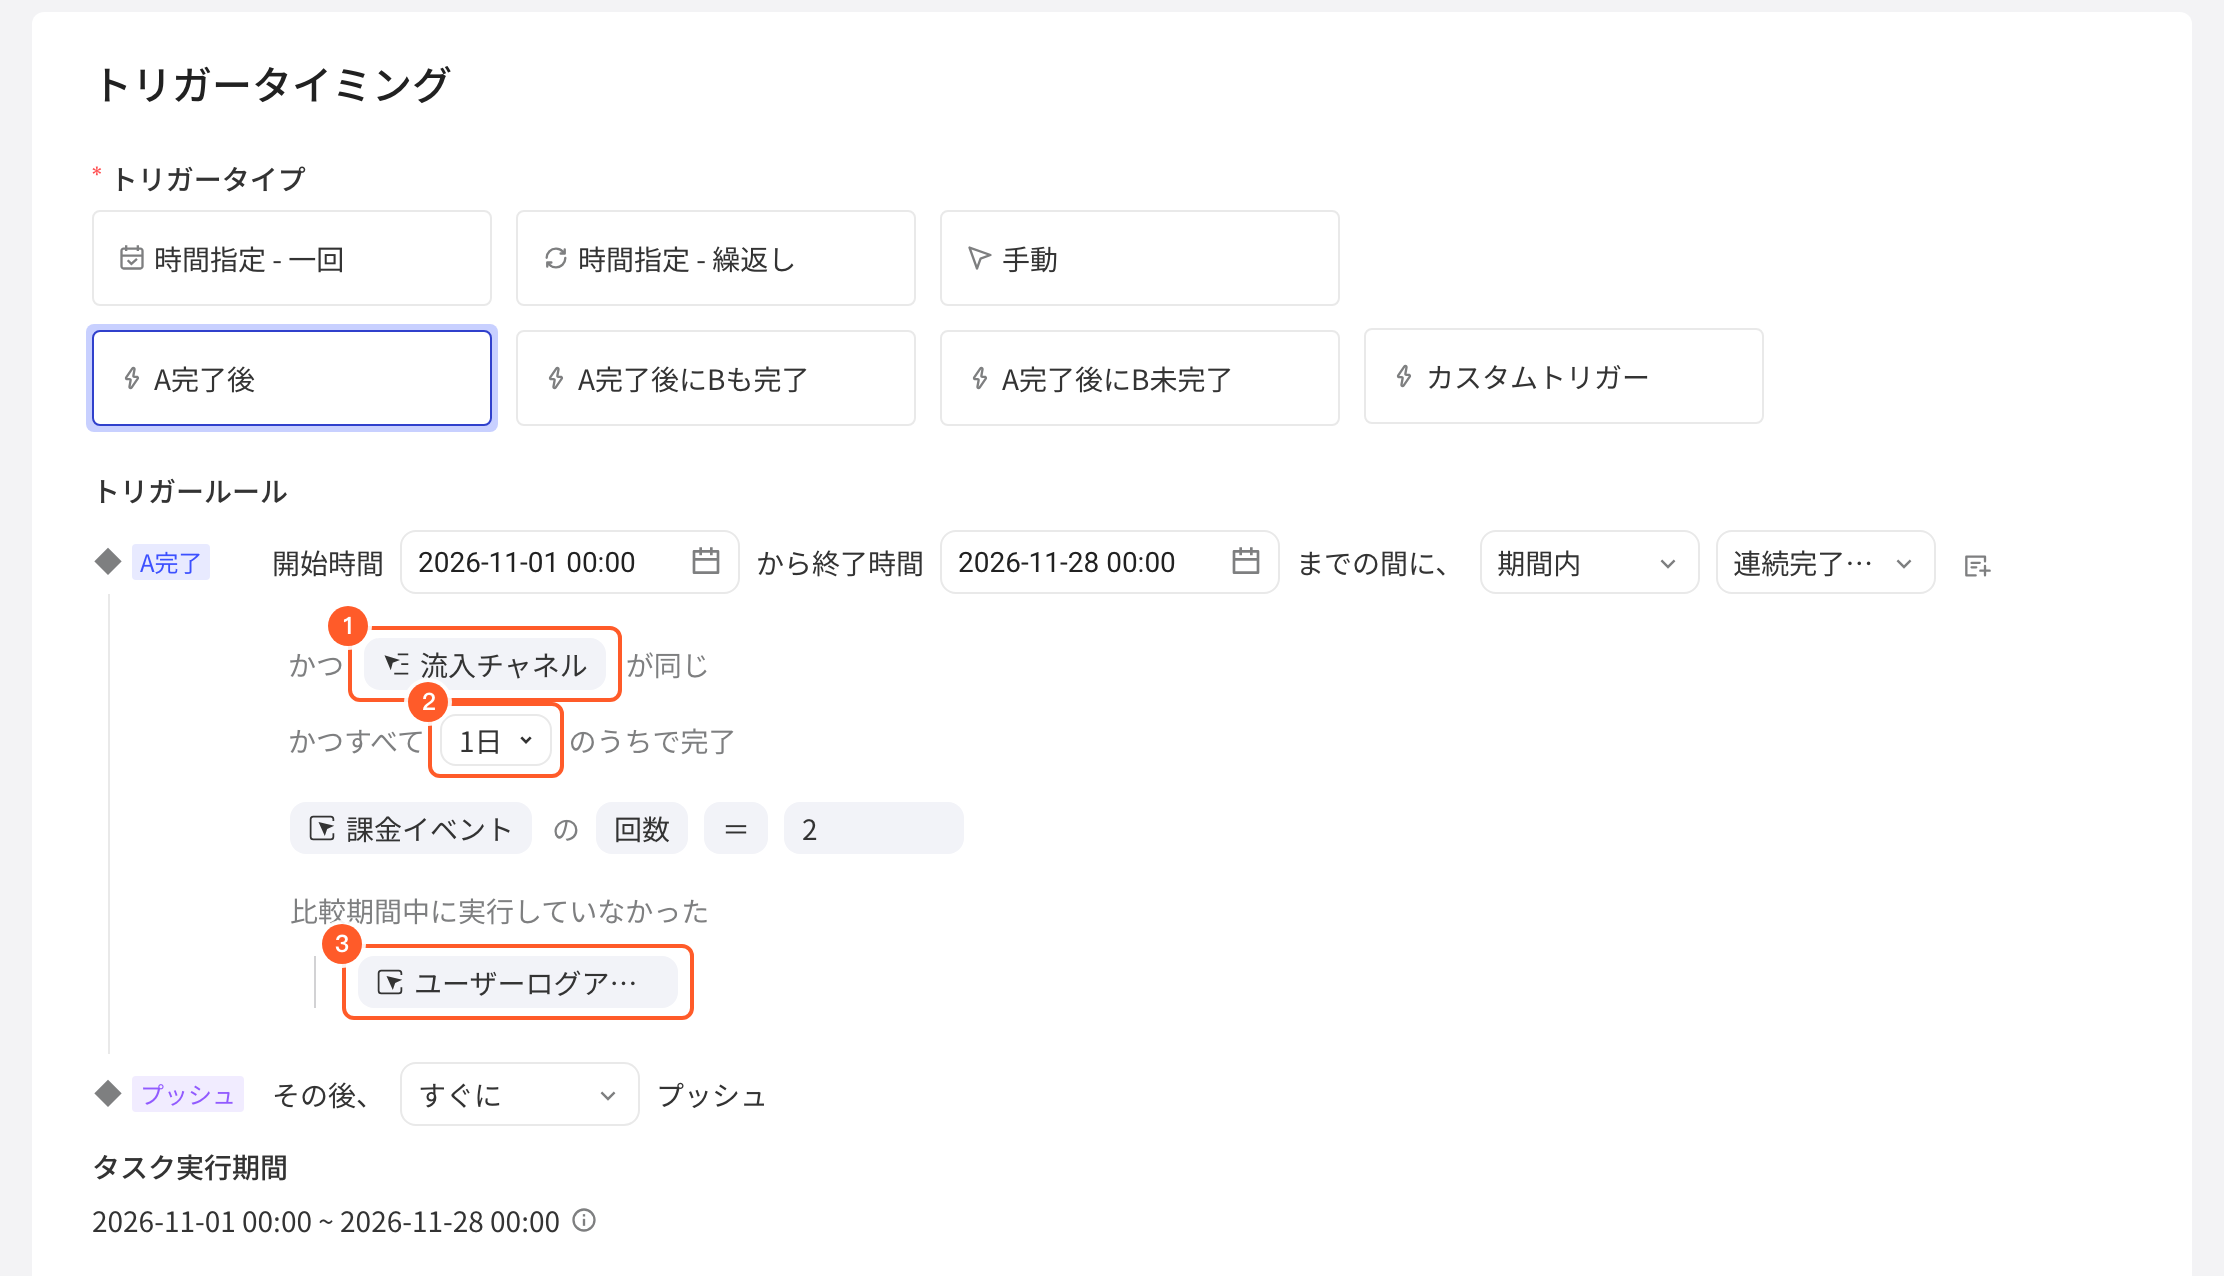Click the lightning icon on カスタムトリガー
The width and height of the screenshot is (2224, 1276).
(1404, 376)
